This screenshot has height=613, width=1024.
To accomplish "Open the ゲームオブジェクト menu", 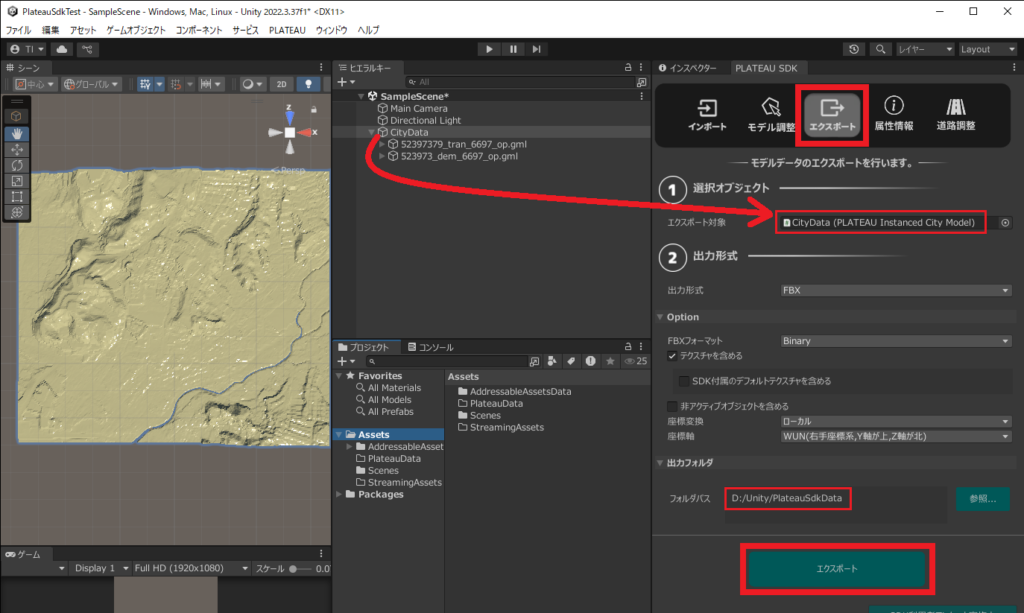I will [x=136, y=30].
